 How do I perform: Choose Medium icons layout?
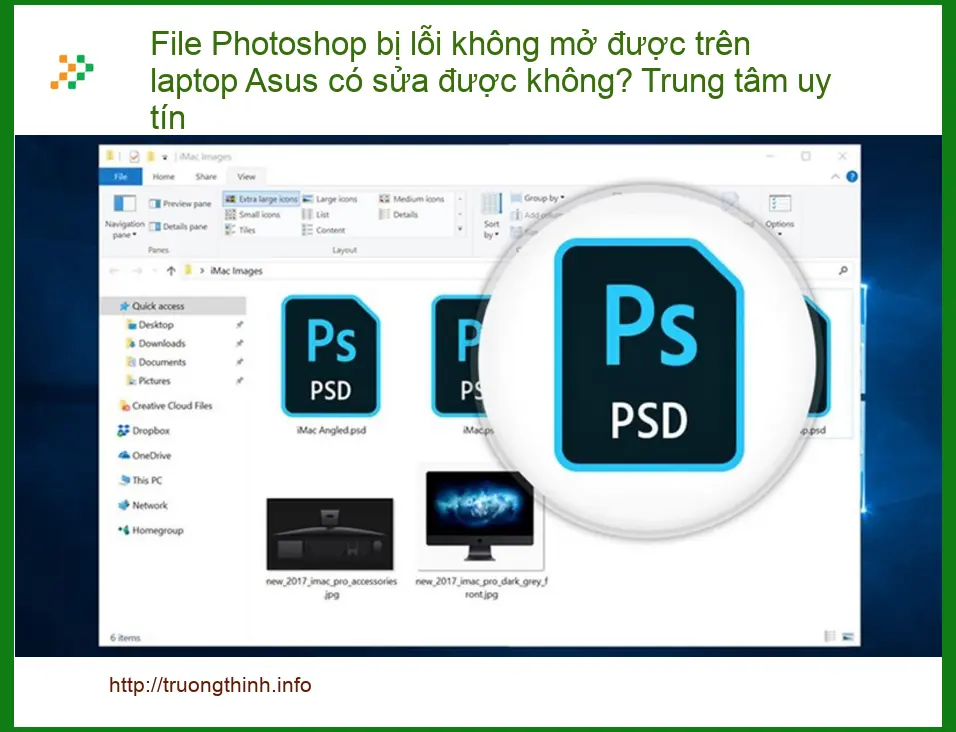click(x=412, y=199)
